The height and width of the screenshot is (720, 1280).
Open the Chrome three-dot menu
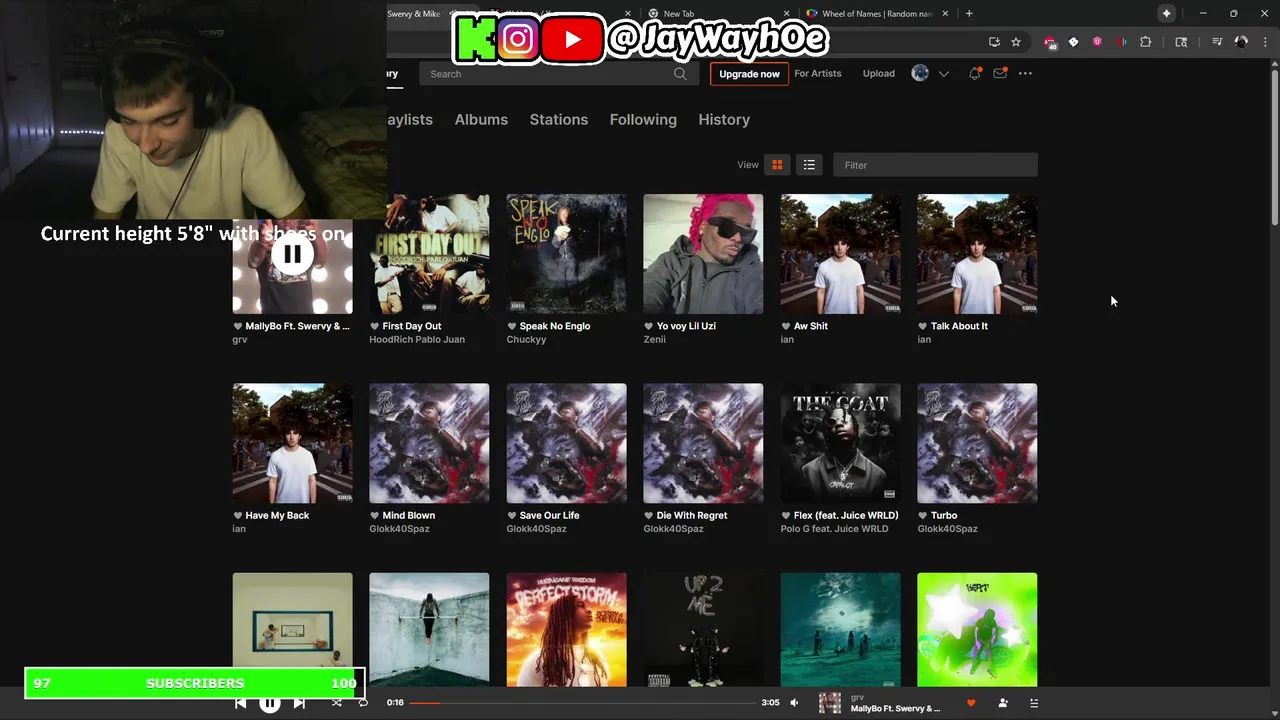pos(1264,42)
